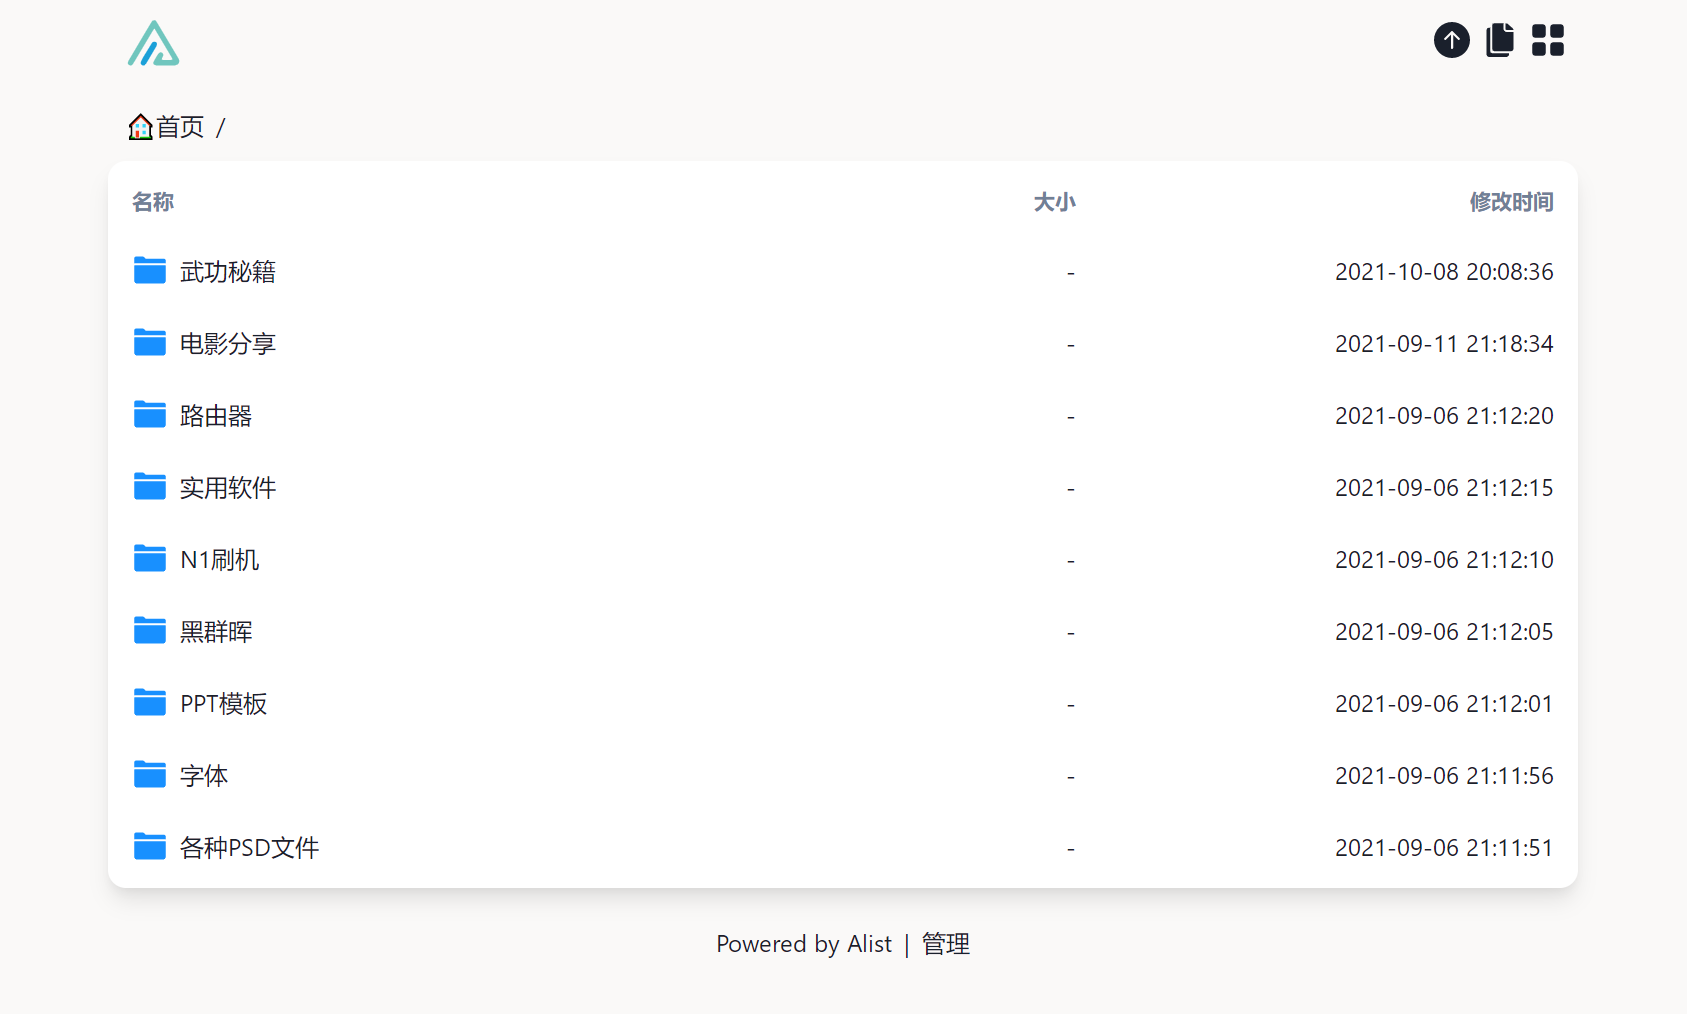Click the folder icon beside 黑群晖
This screenshot has width=1687, height=1014.
(150, 631)
